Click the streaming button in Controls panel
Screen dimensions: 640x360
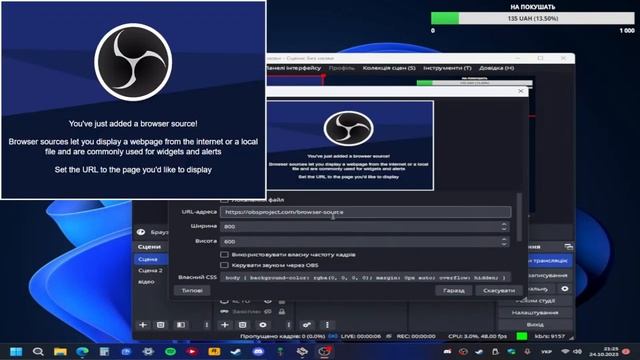(550, 260)
